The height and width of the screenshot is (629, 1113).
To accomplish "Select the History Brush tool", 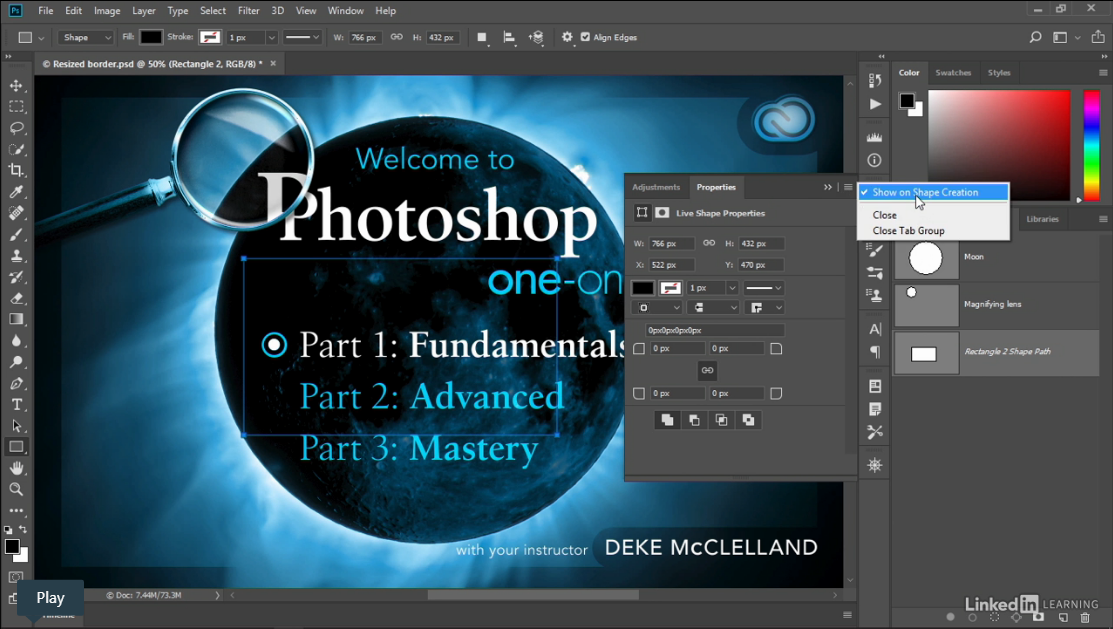I will [16, 277].
